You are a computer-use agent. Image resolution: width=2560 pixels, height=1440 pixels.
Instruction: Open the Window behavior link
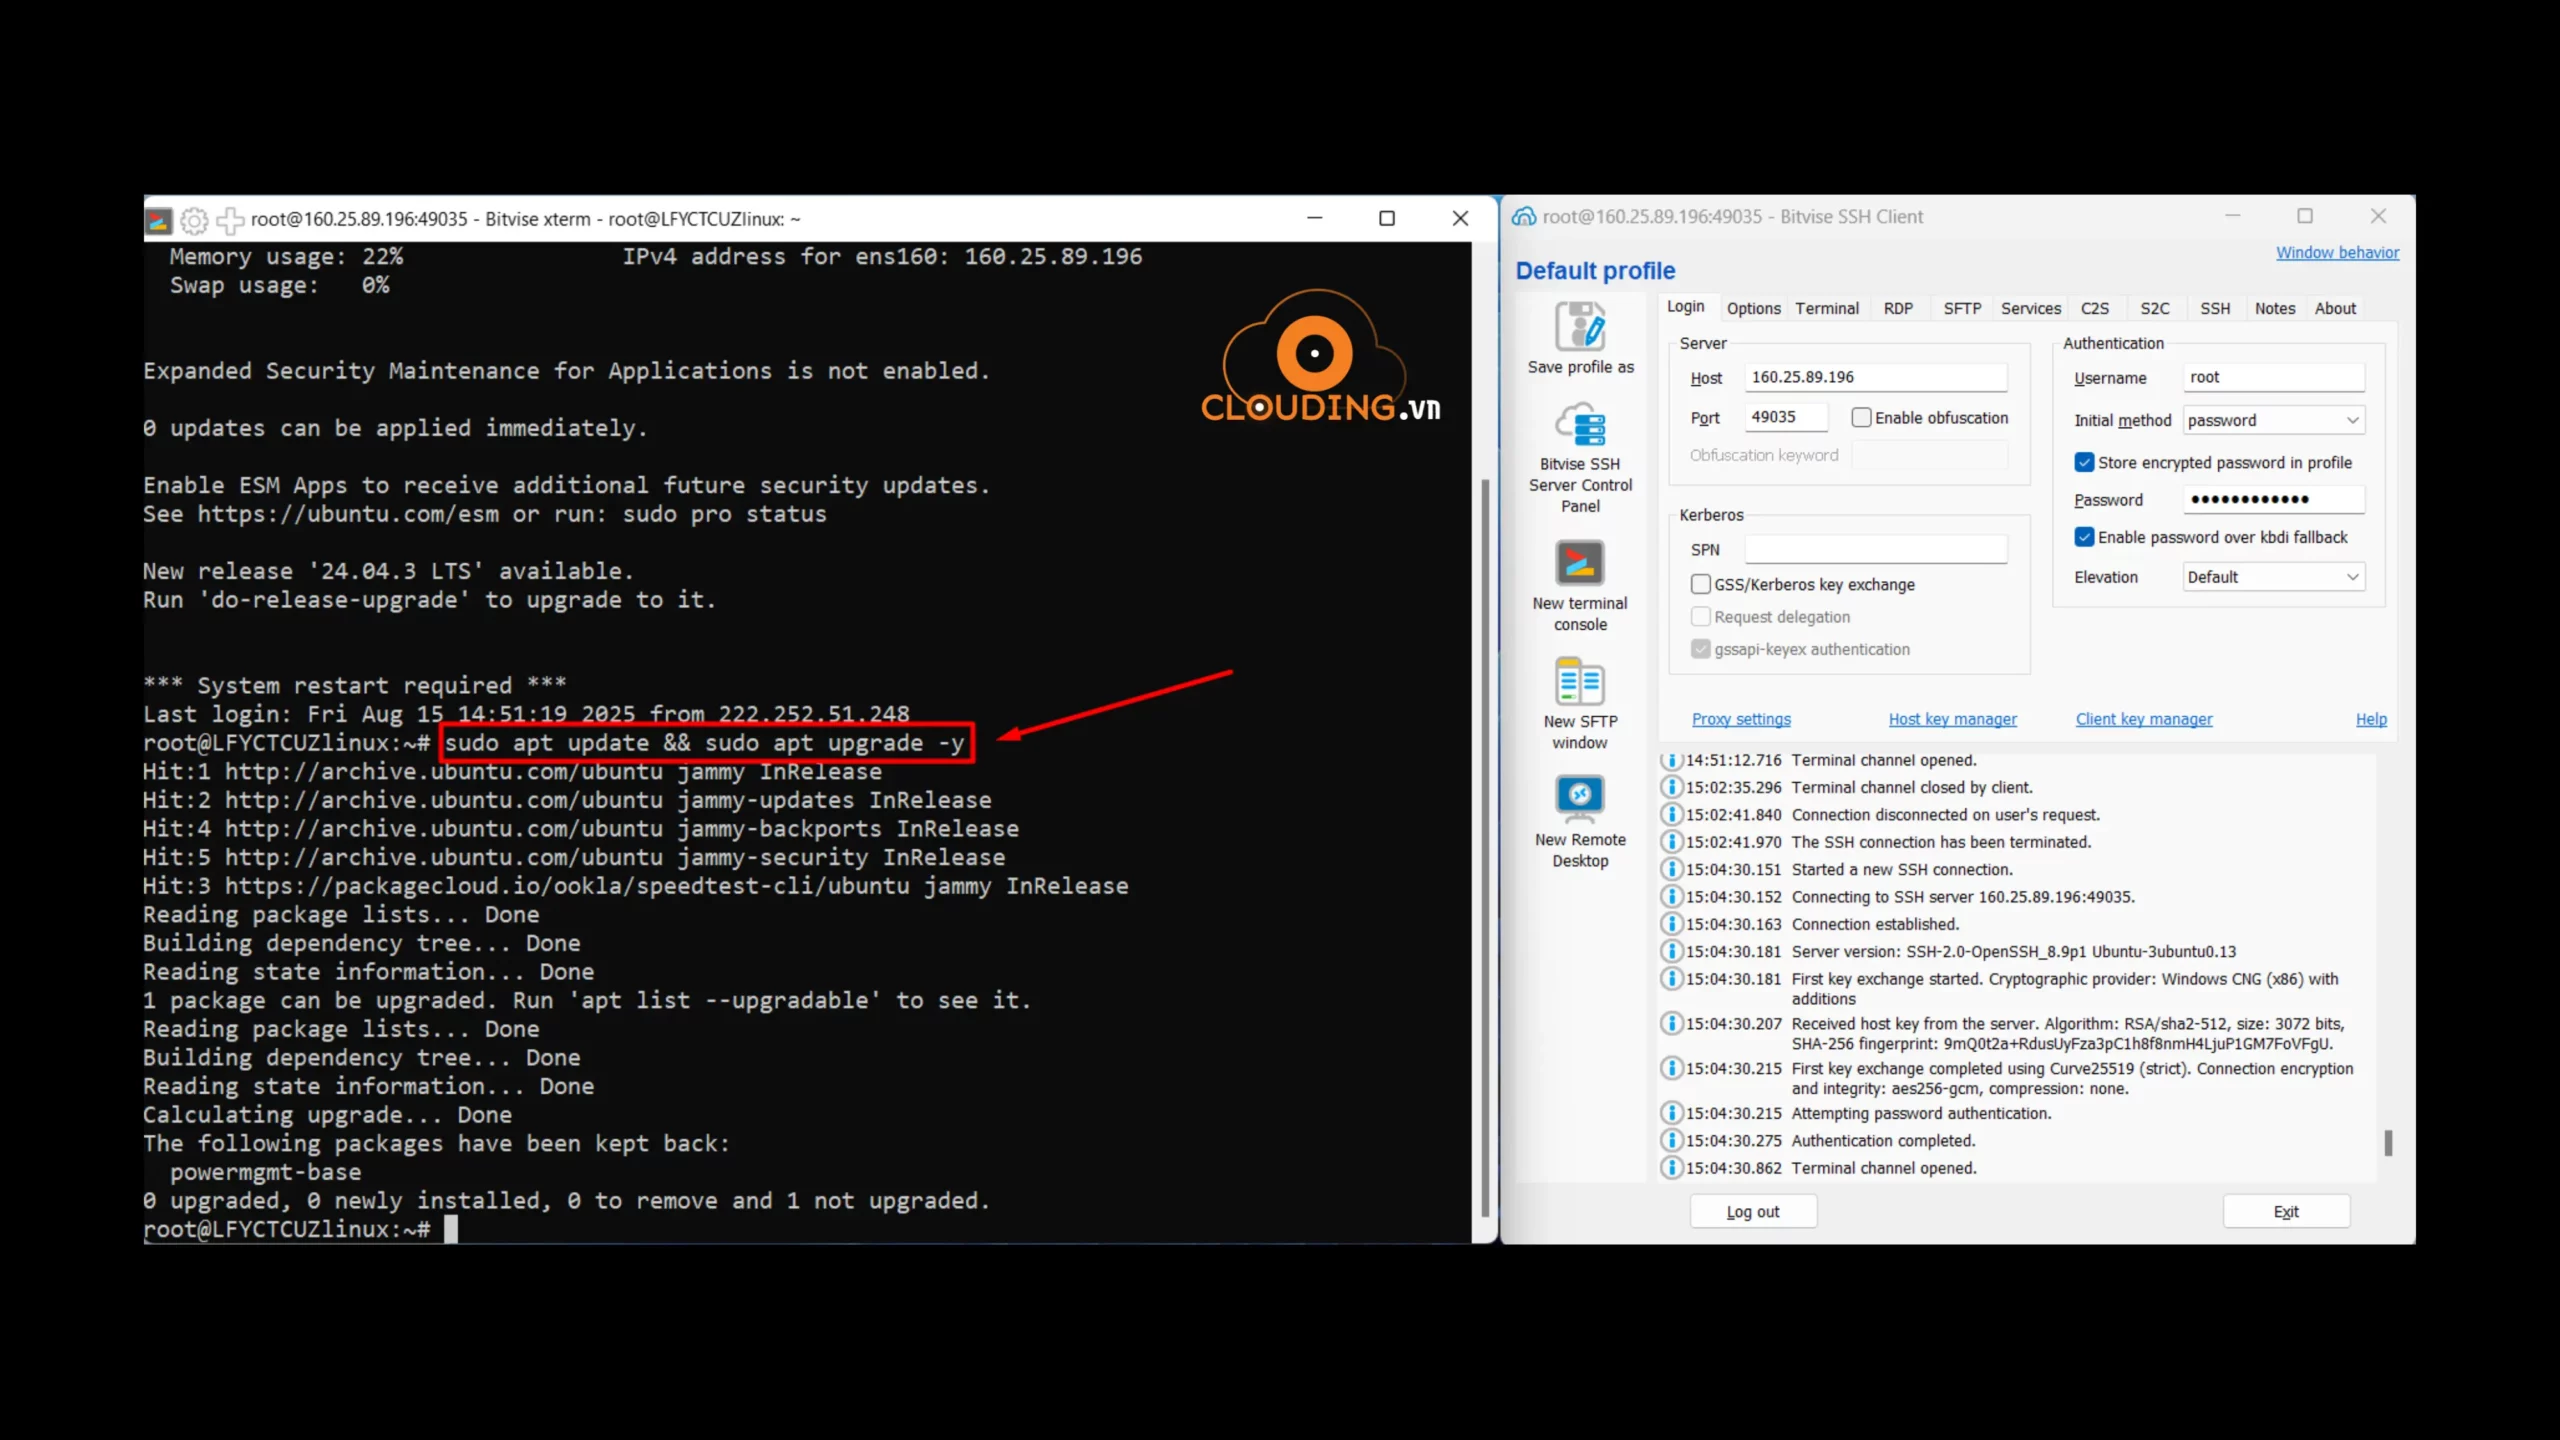pos(2337,253)
